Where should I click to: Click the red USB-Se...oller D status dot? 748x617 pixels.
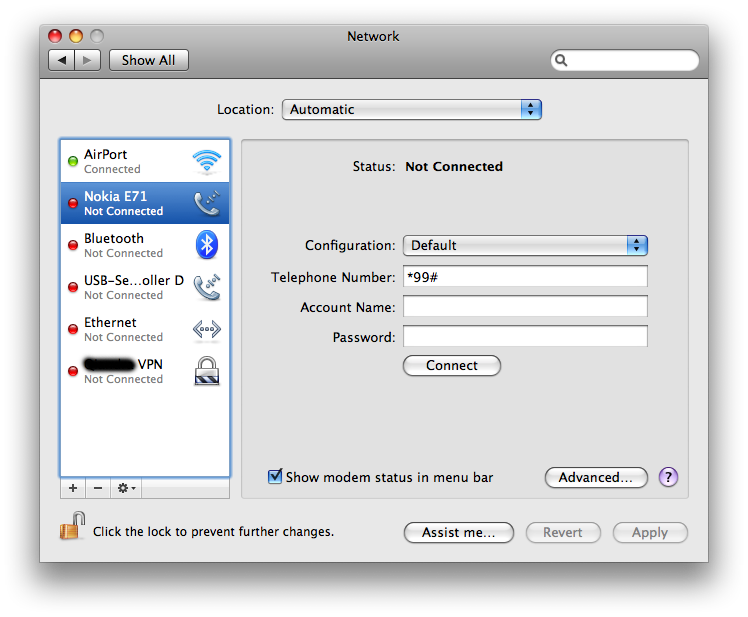[73, 287]
